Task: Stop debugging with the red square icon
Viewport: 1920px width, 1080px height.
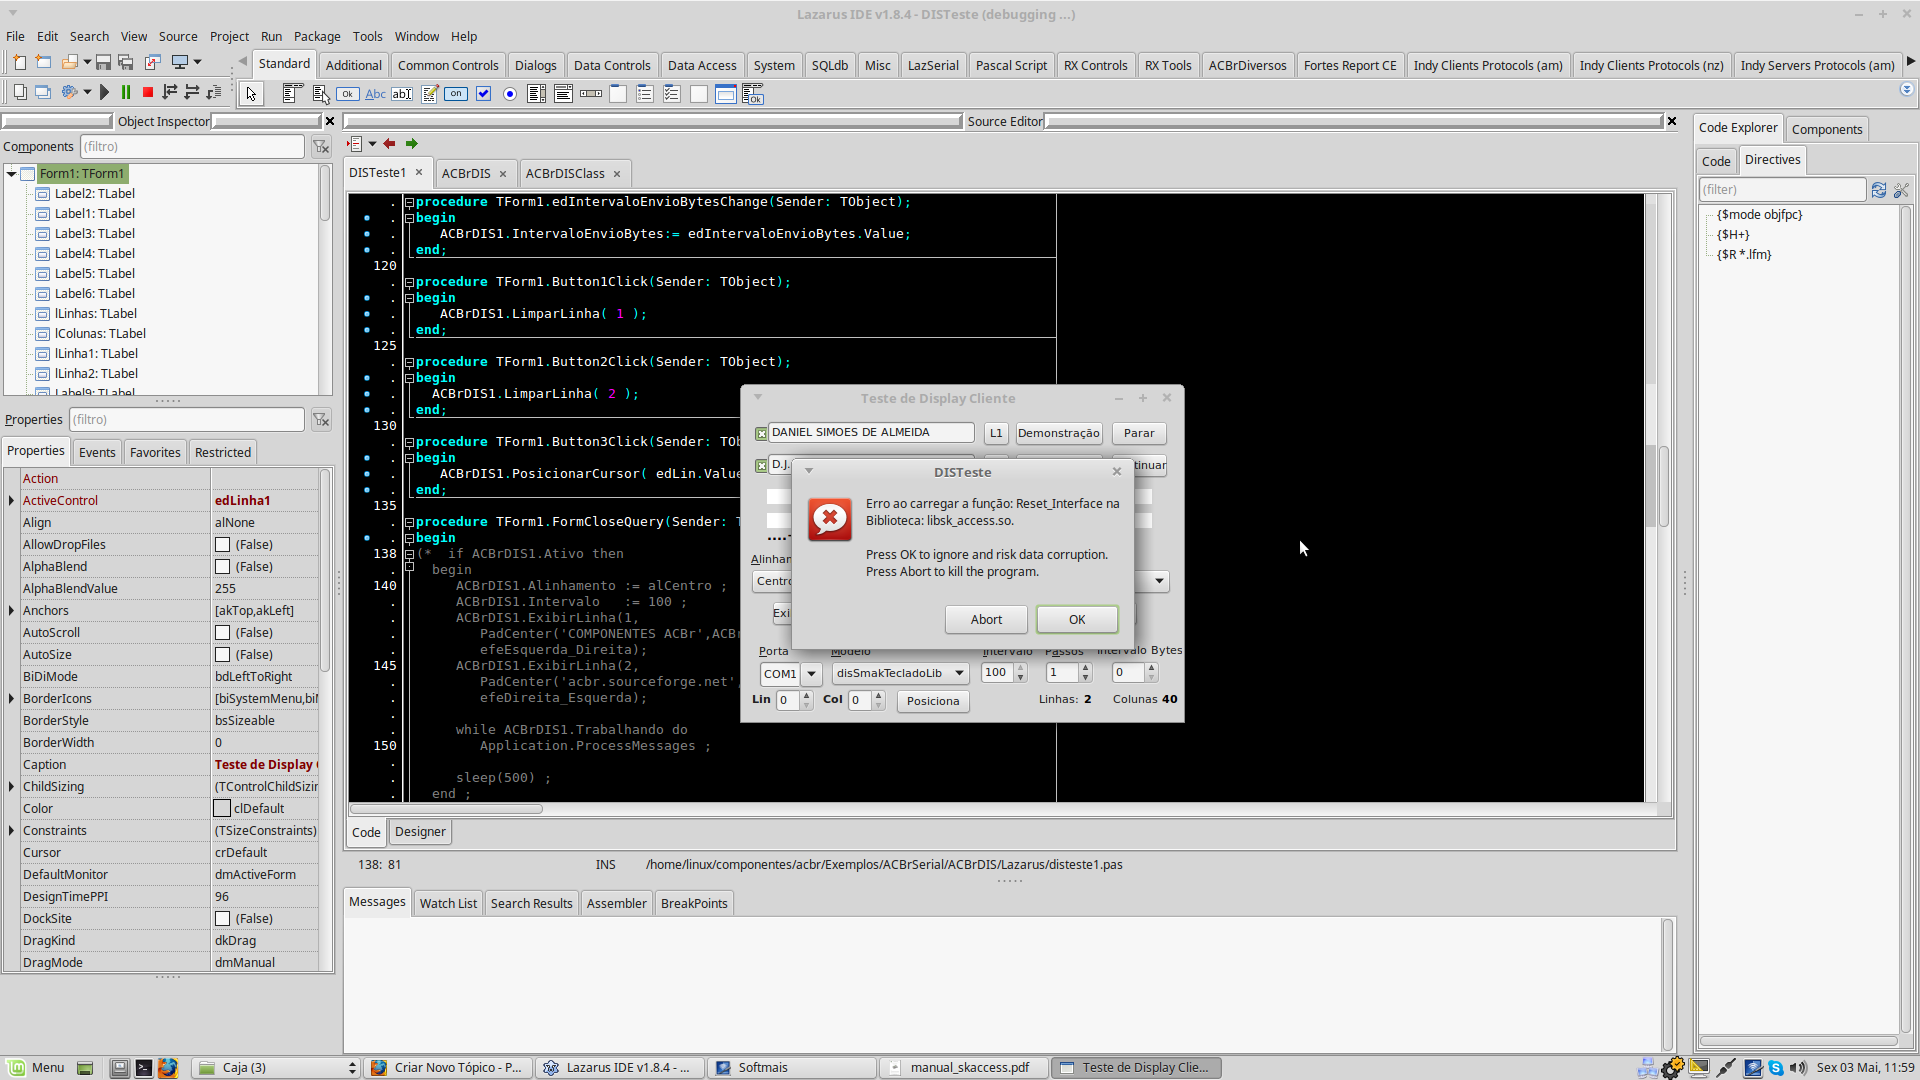Action: coord(148,92)
